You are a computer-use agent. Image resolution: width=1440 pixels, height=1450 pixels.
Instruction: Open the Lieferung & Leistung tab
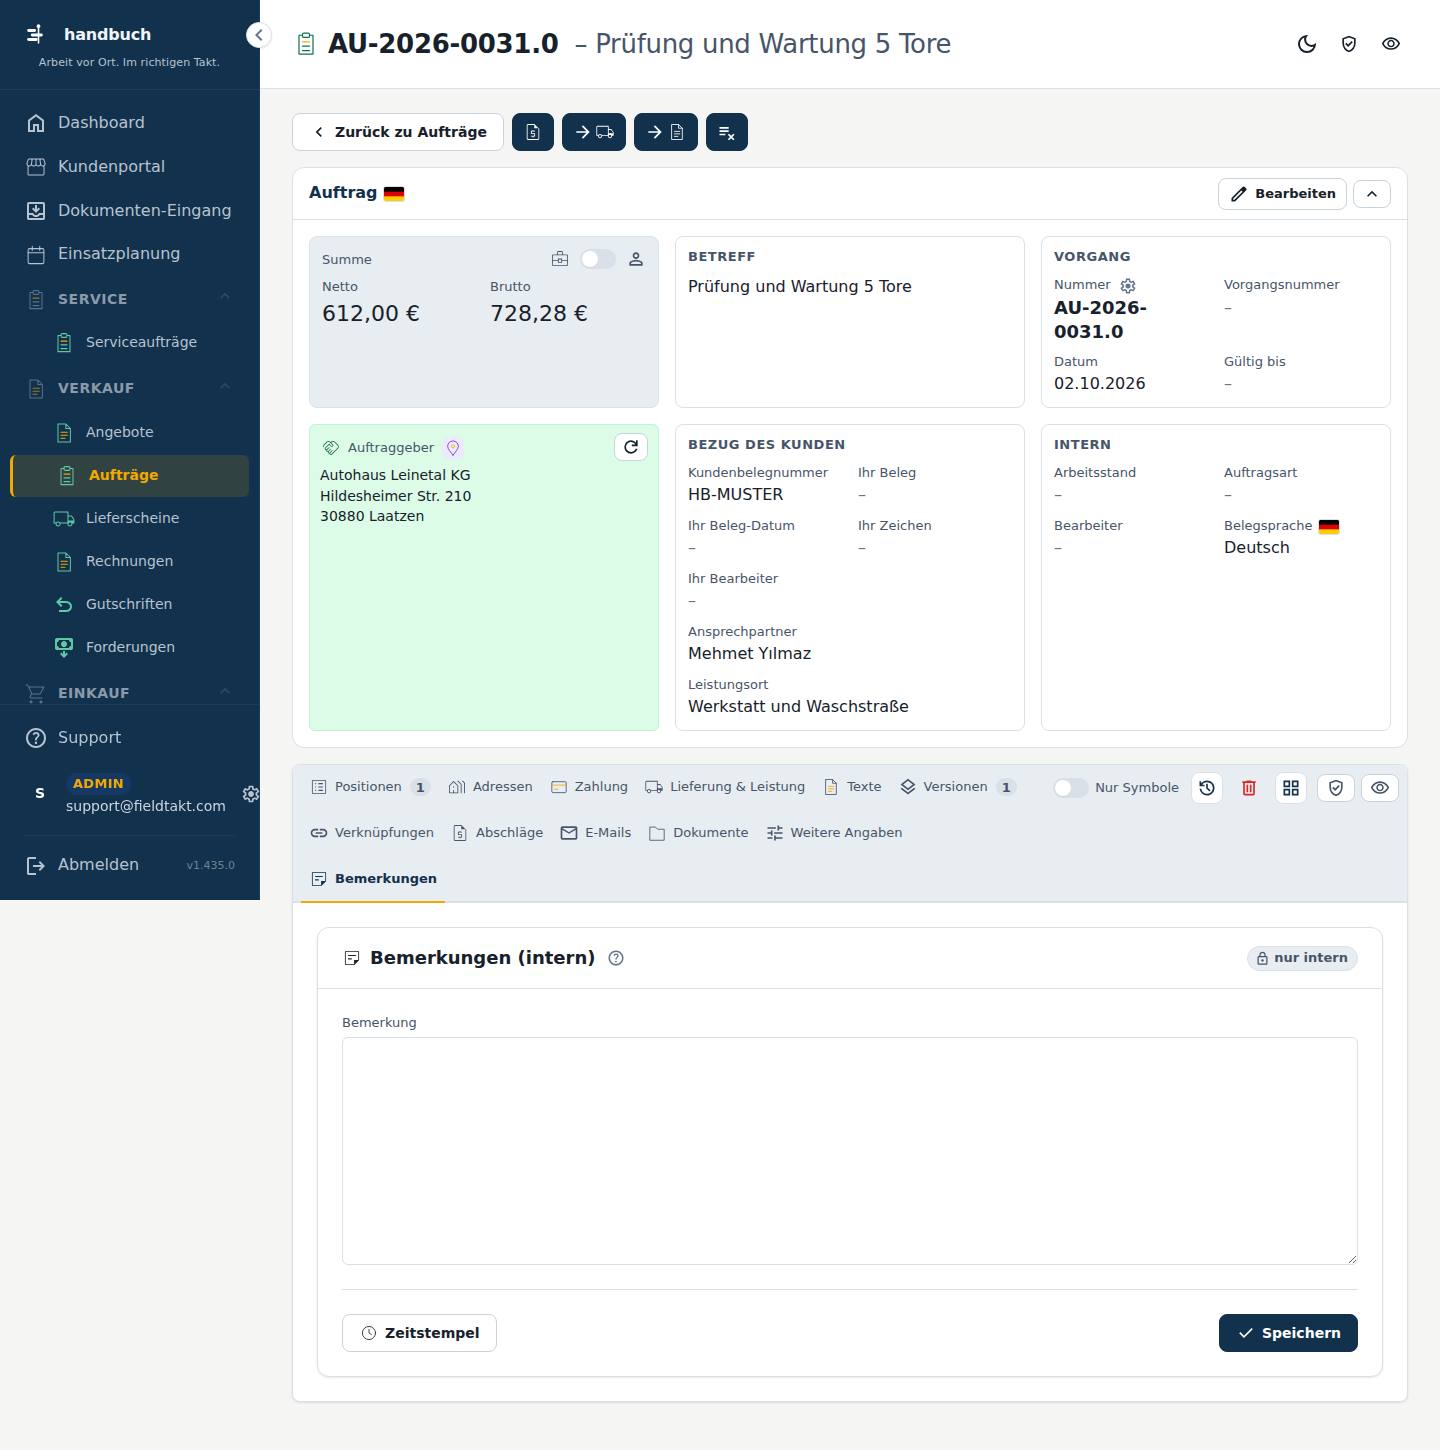point(725,787)
